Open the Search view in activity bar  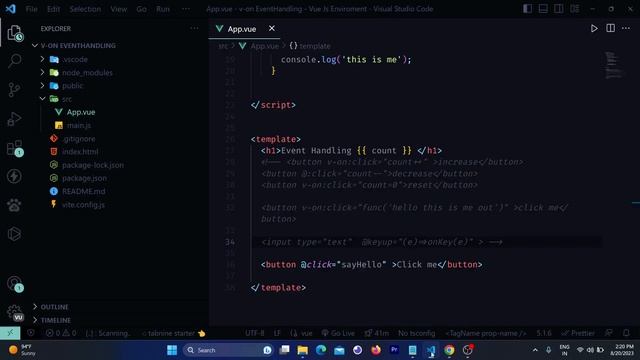15,61
